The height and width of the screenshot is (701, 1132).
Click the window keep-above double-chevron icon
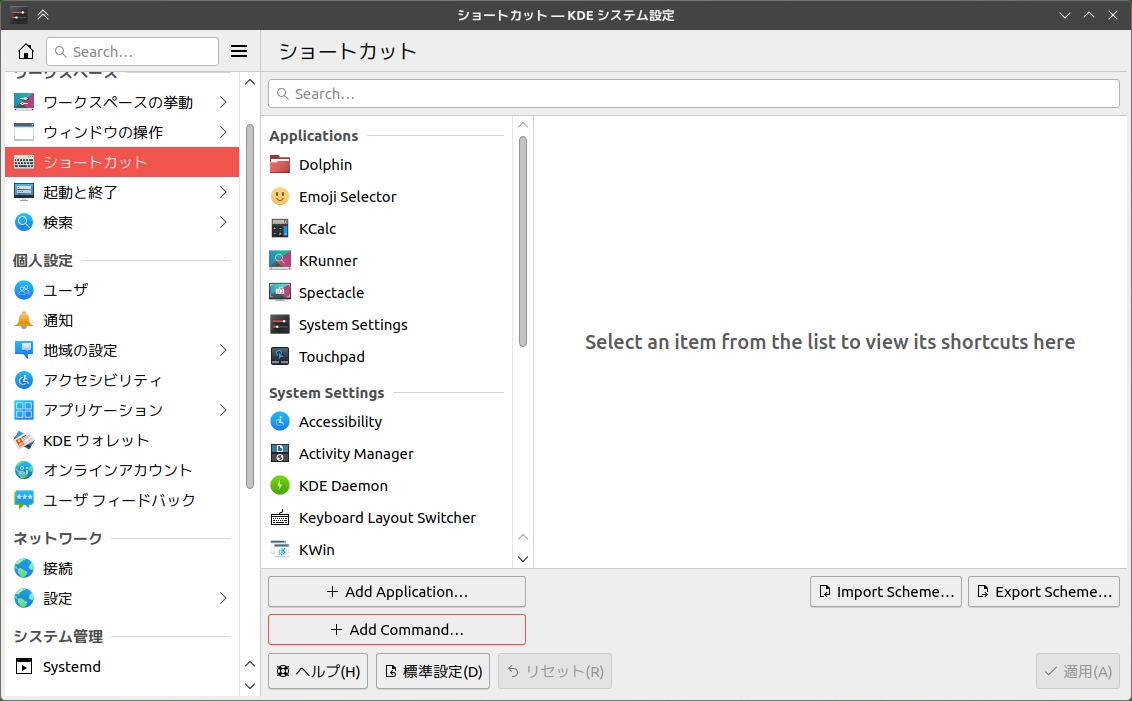point(43,14)
